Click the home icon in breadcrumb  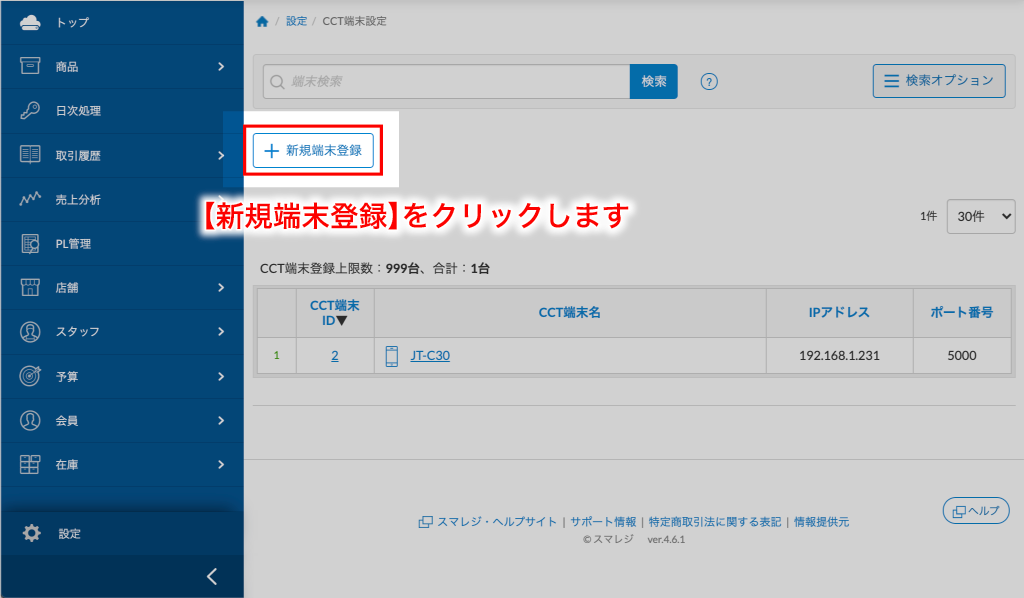click(x=262, y=21)
